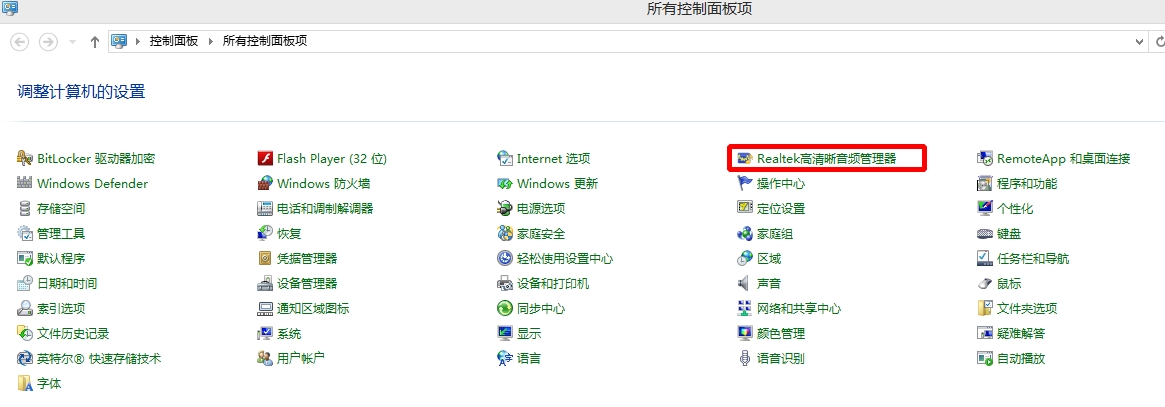
Task: Open the address bar history dropdown
Action: (x=1140, y=42)
